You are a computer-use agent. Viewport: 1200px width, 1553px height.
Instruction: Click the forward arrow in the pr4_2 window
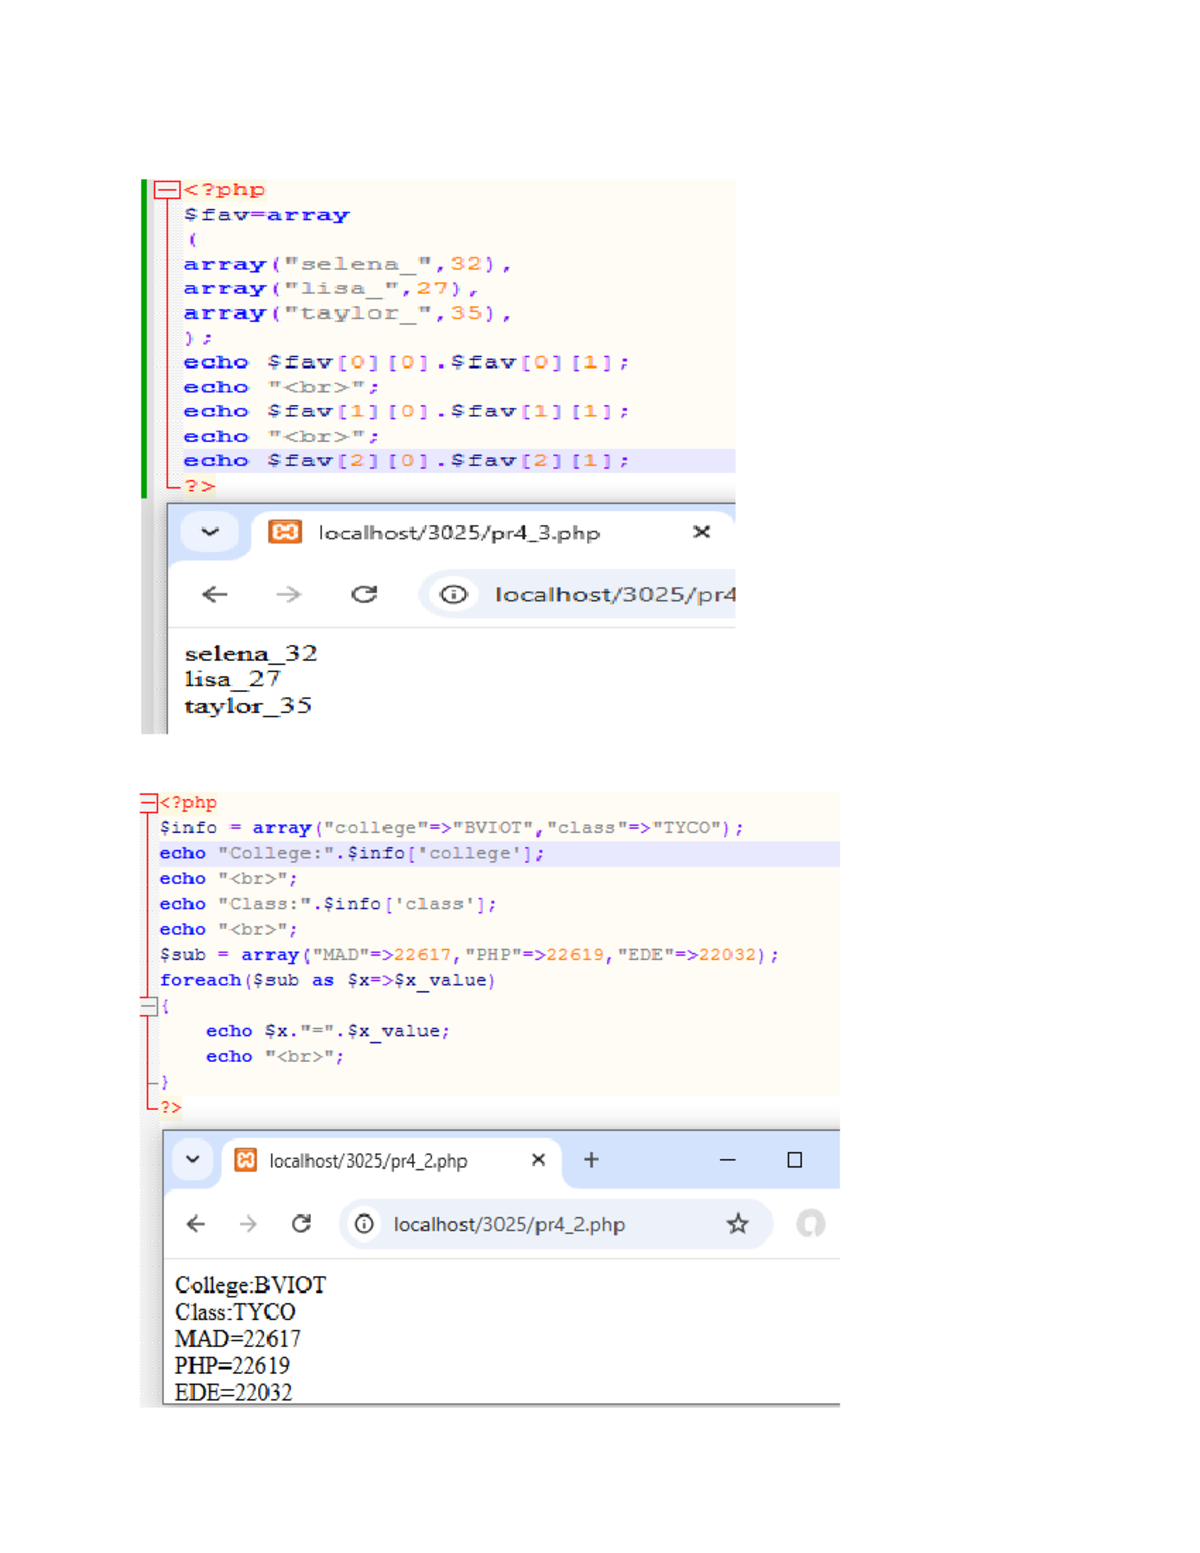[249, 1224]
